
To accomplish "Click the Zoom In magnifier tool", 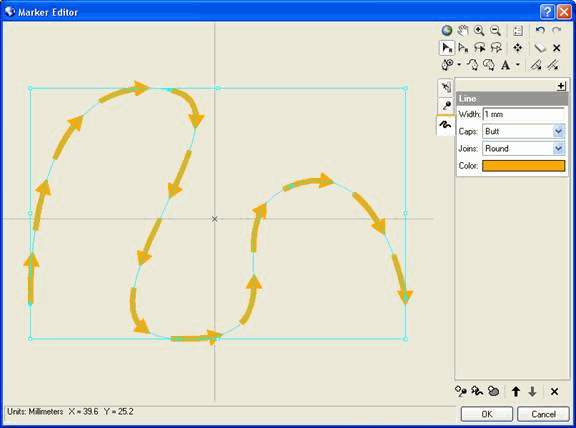I will [x=479, y=30].
